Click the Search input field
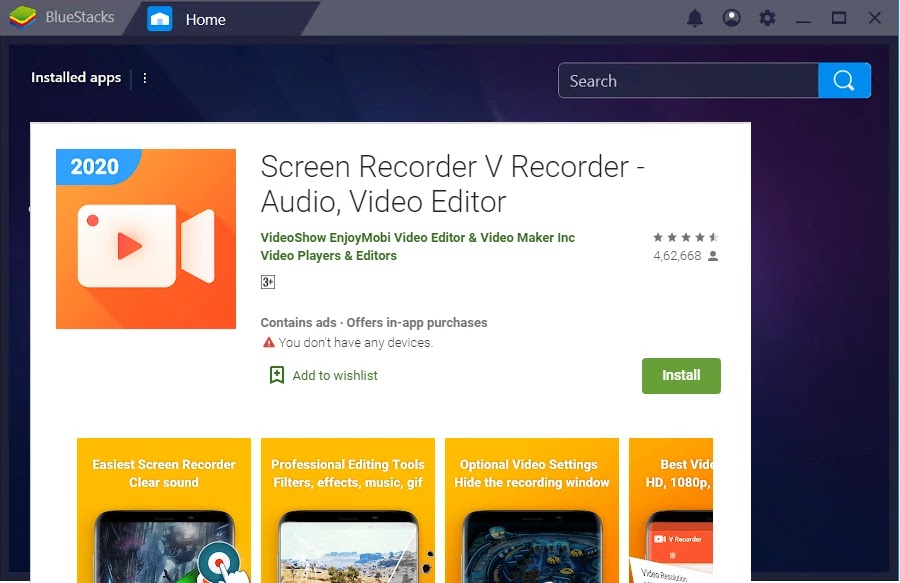900x583 pixels. click(688, 80)
